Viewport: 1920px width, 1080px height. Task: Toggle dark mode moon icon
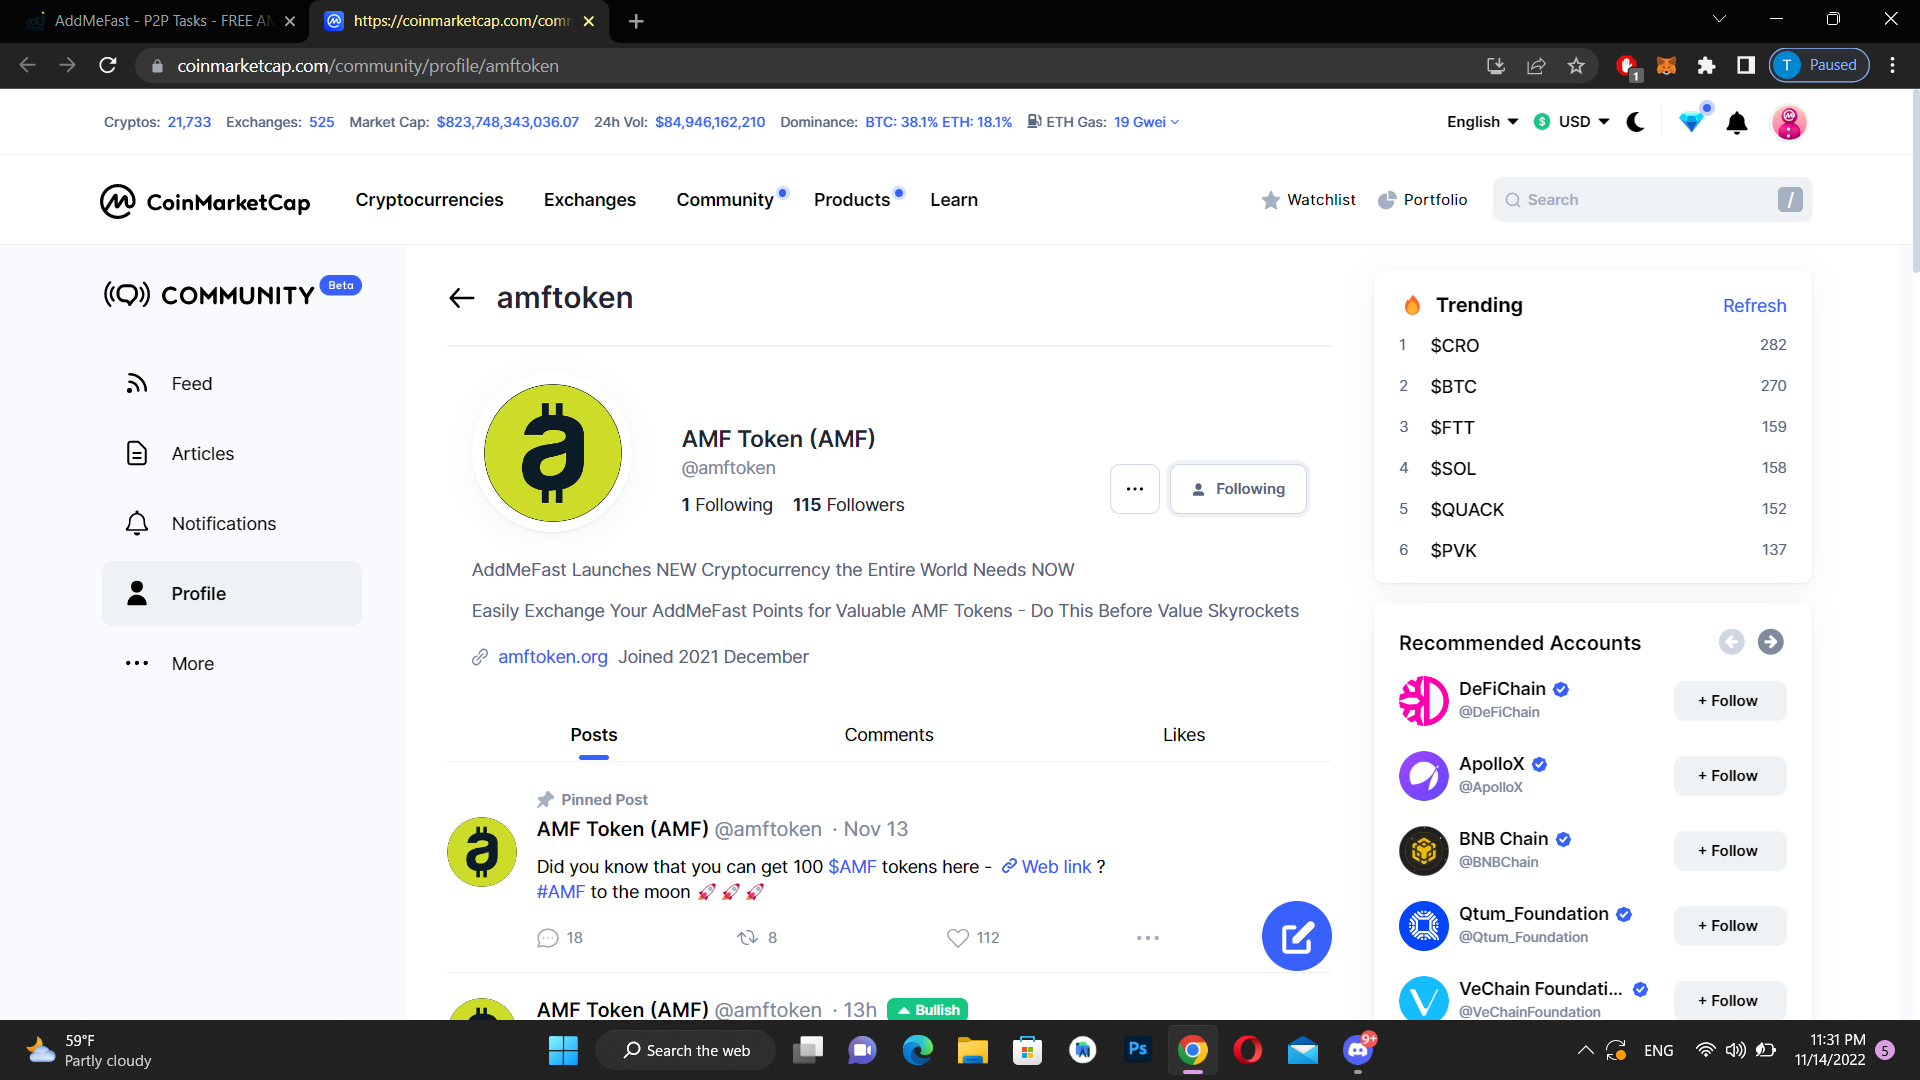pyautogui.click(x=1636, y=122)
